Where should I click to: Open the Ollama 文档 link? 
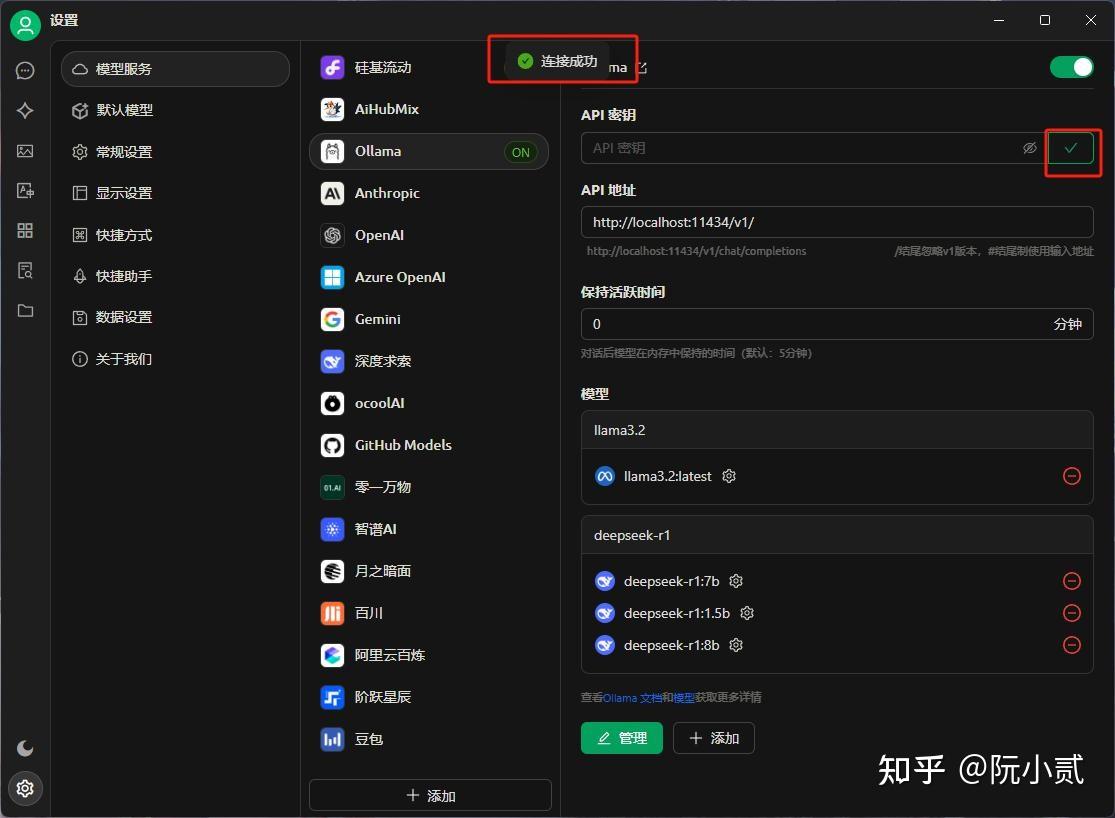pos(632,698)
